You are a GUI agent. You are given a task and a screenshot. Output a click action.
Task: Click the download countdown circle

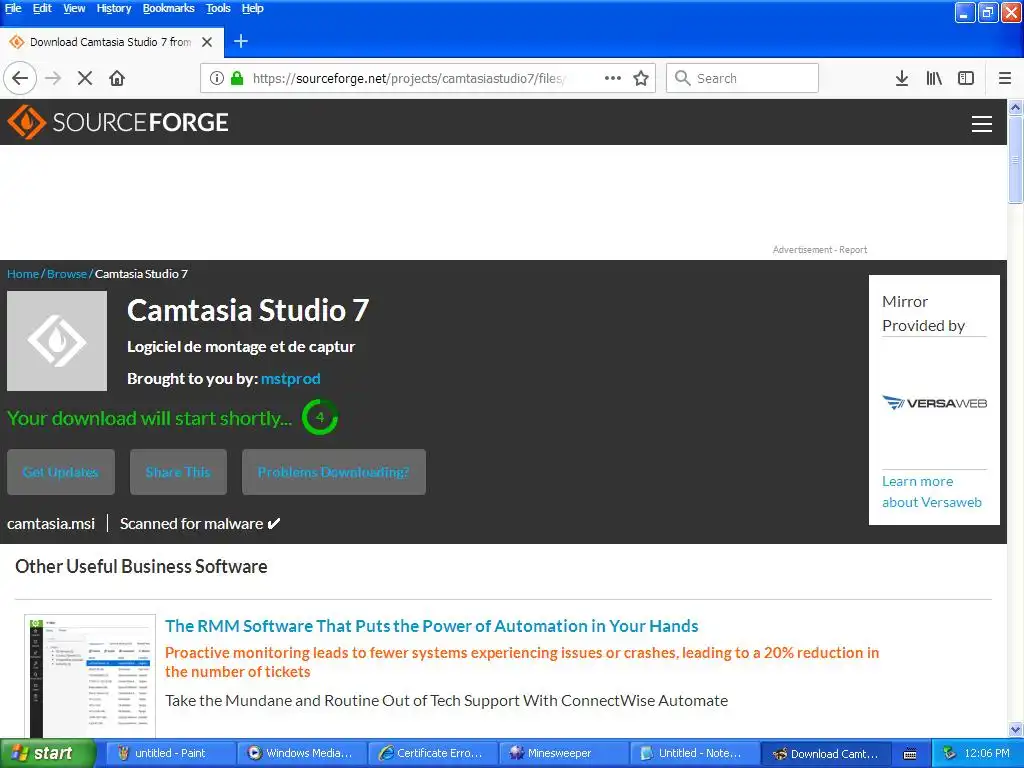click(x=319, y=417)
